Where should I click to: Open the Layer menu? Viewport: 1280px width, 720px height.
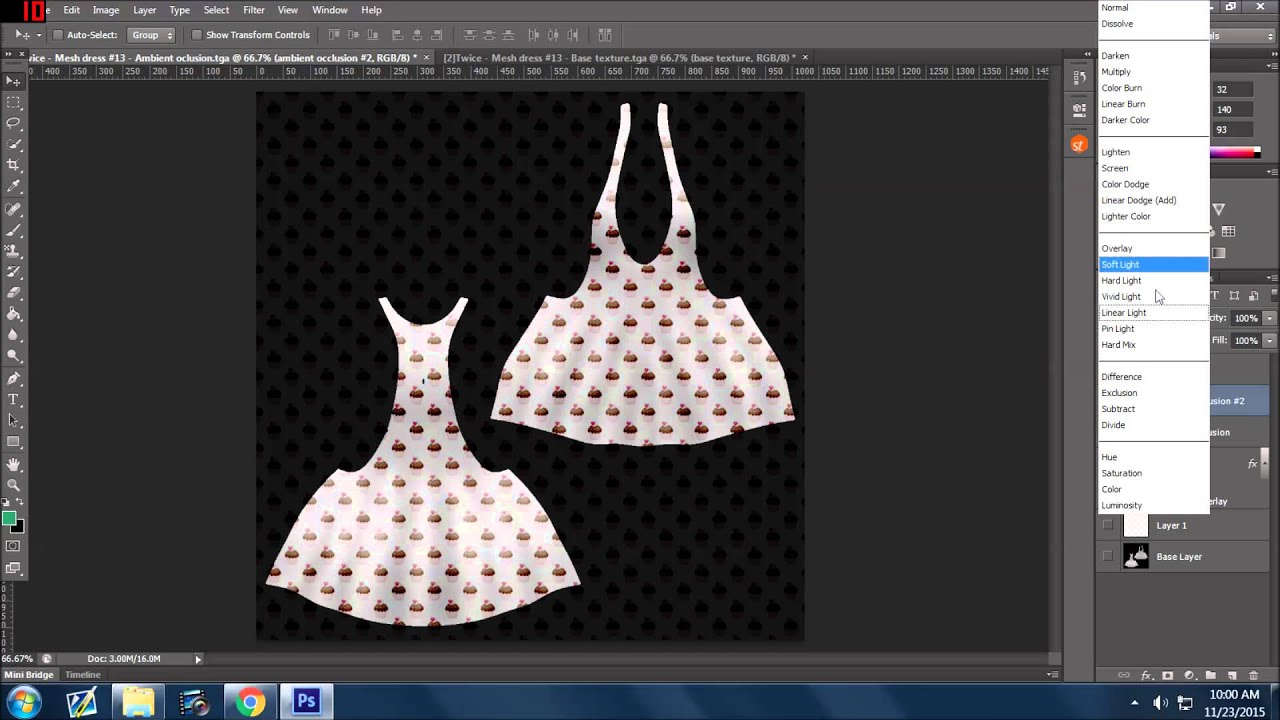145,10
